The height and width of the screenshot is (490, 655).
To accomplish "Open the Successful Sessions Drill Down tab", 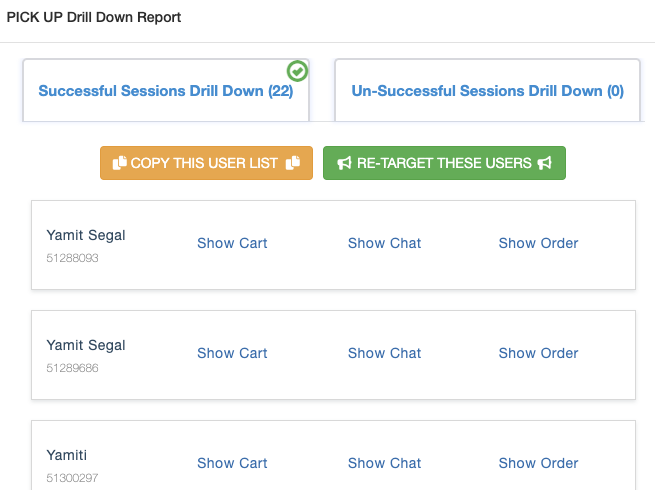I will pos(166,91).
